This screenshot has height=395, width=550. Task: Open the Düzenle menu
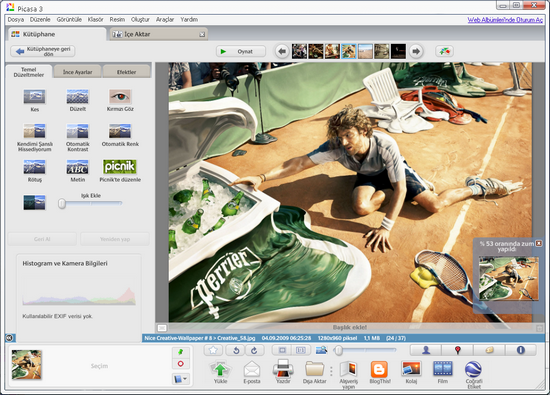[40, 20]
